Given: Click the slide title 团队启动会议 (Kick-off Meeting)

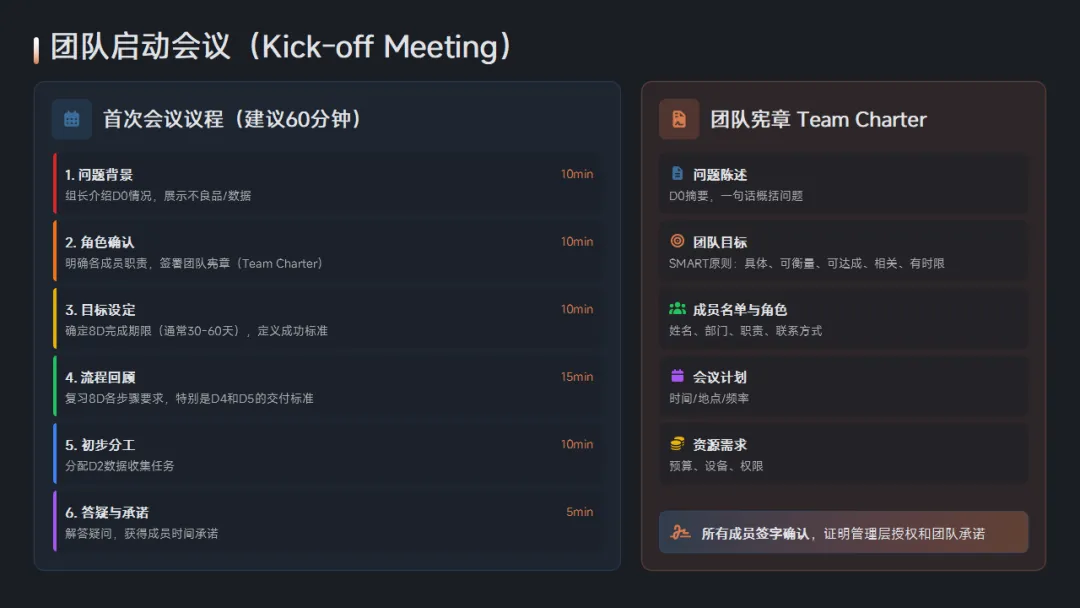Looking at the screenshot, I should click(x=281, y=47).
